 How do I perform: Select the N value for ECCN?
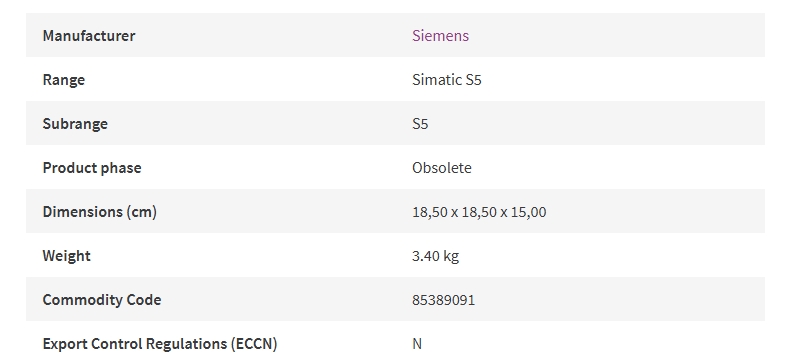(417, 344)
